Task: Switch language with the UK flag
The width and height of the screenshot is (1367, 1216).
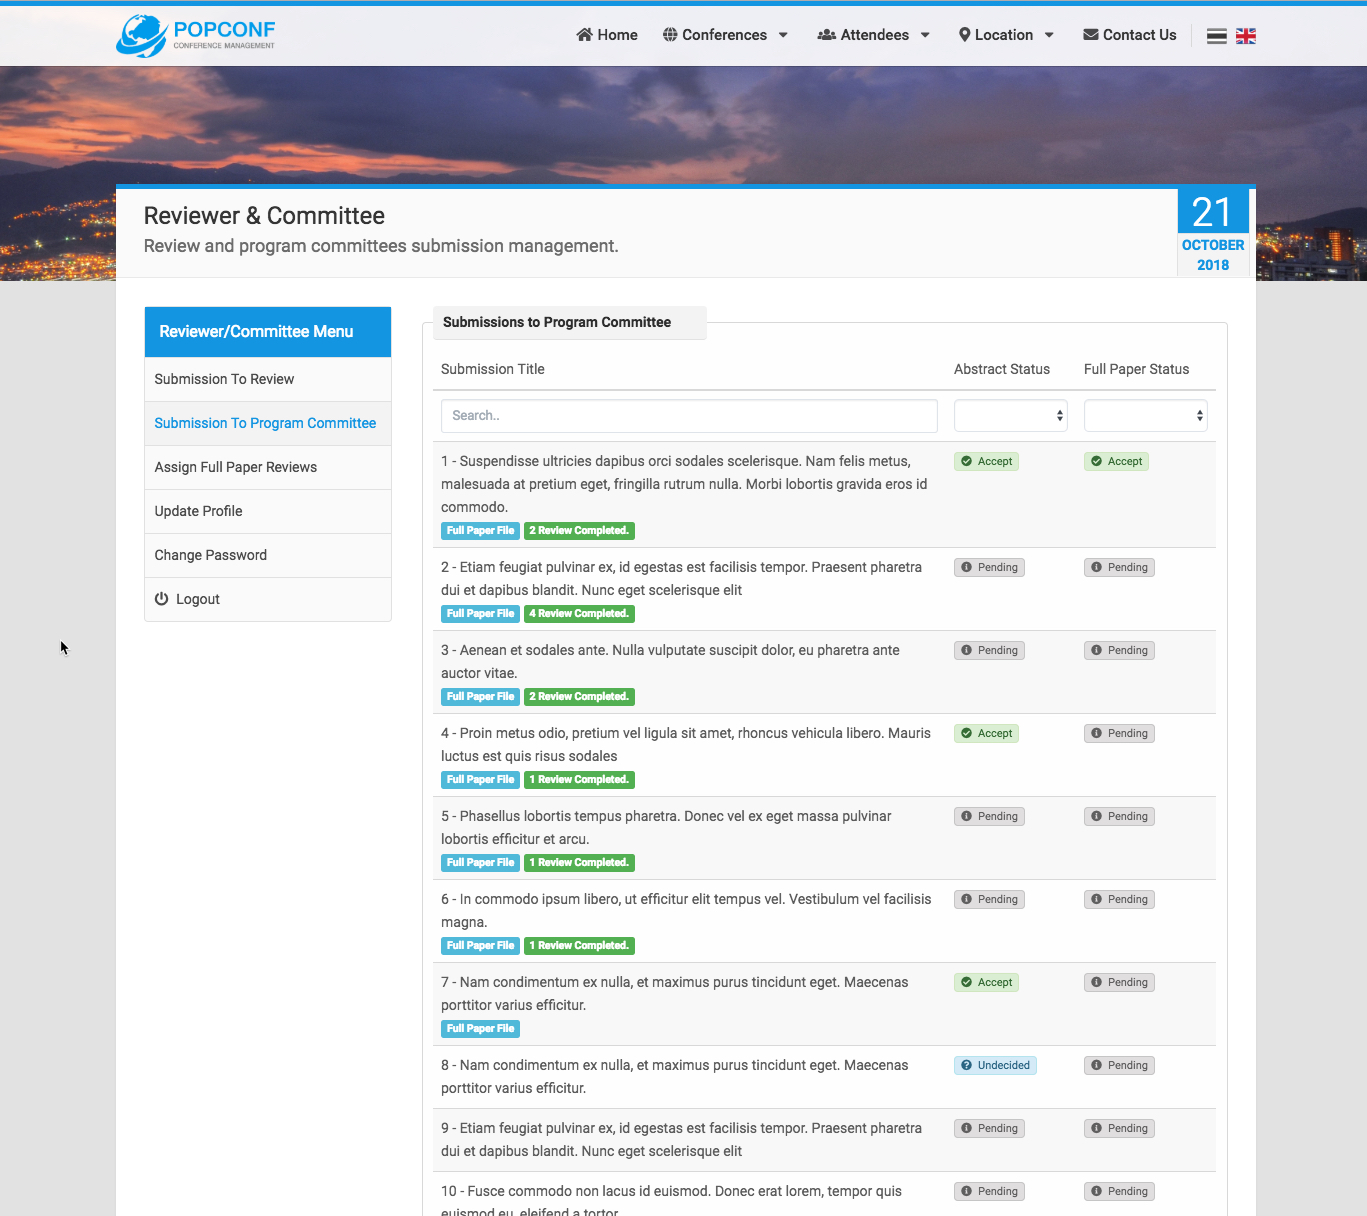Action: point(1245,36)
